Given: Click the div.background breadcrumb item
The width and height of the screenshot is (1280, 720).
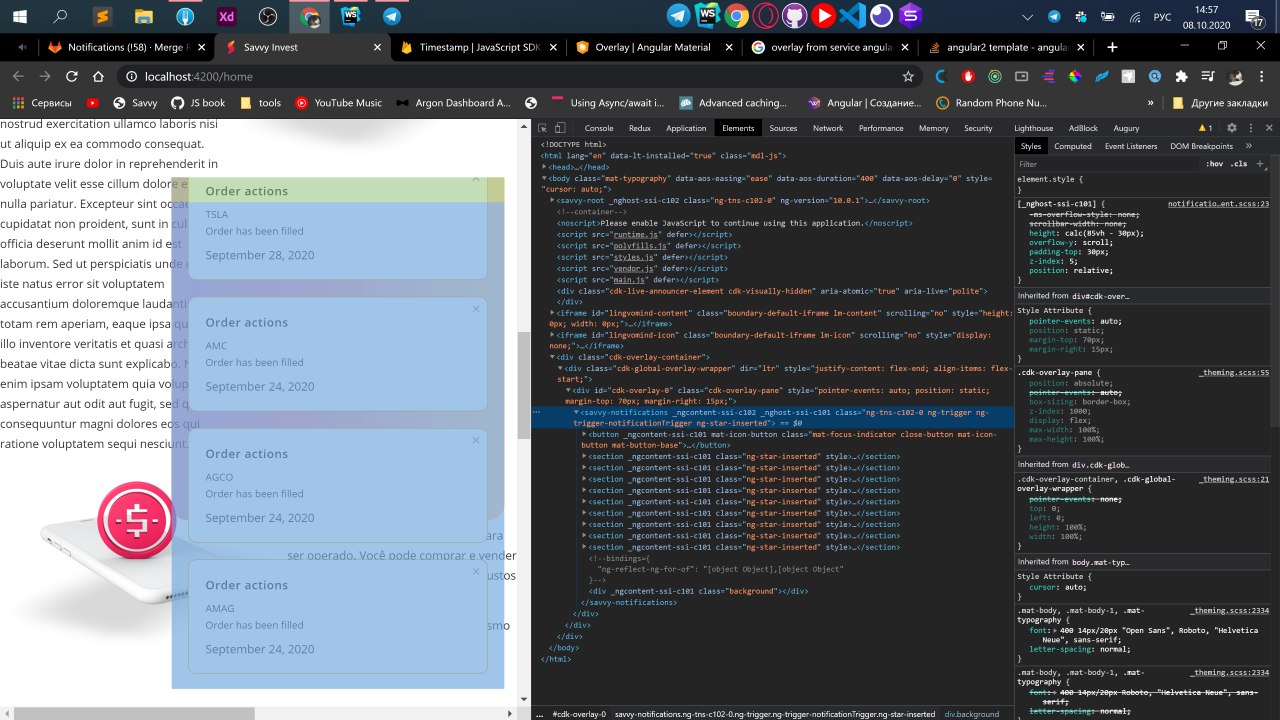Looking at the screenshot, I should [x=972, y=714].
